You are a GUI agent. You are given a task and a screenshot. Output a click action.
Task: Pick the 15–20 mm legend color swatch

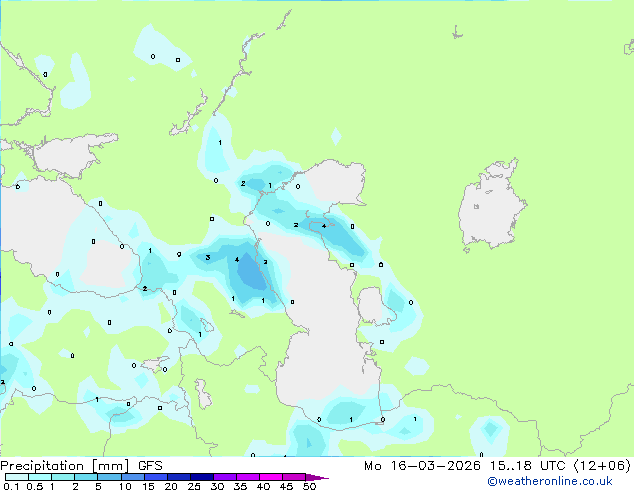[x=156, y=477]
